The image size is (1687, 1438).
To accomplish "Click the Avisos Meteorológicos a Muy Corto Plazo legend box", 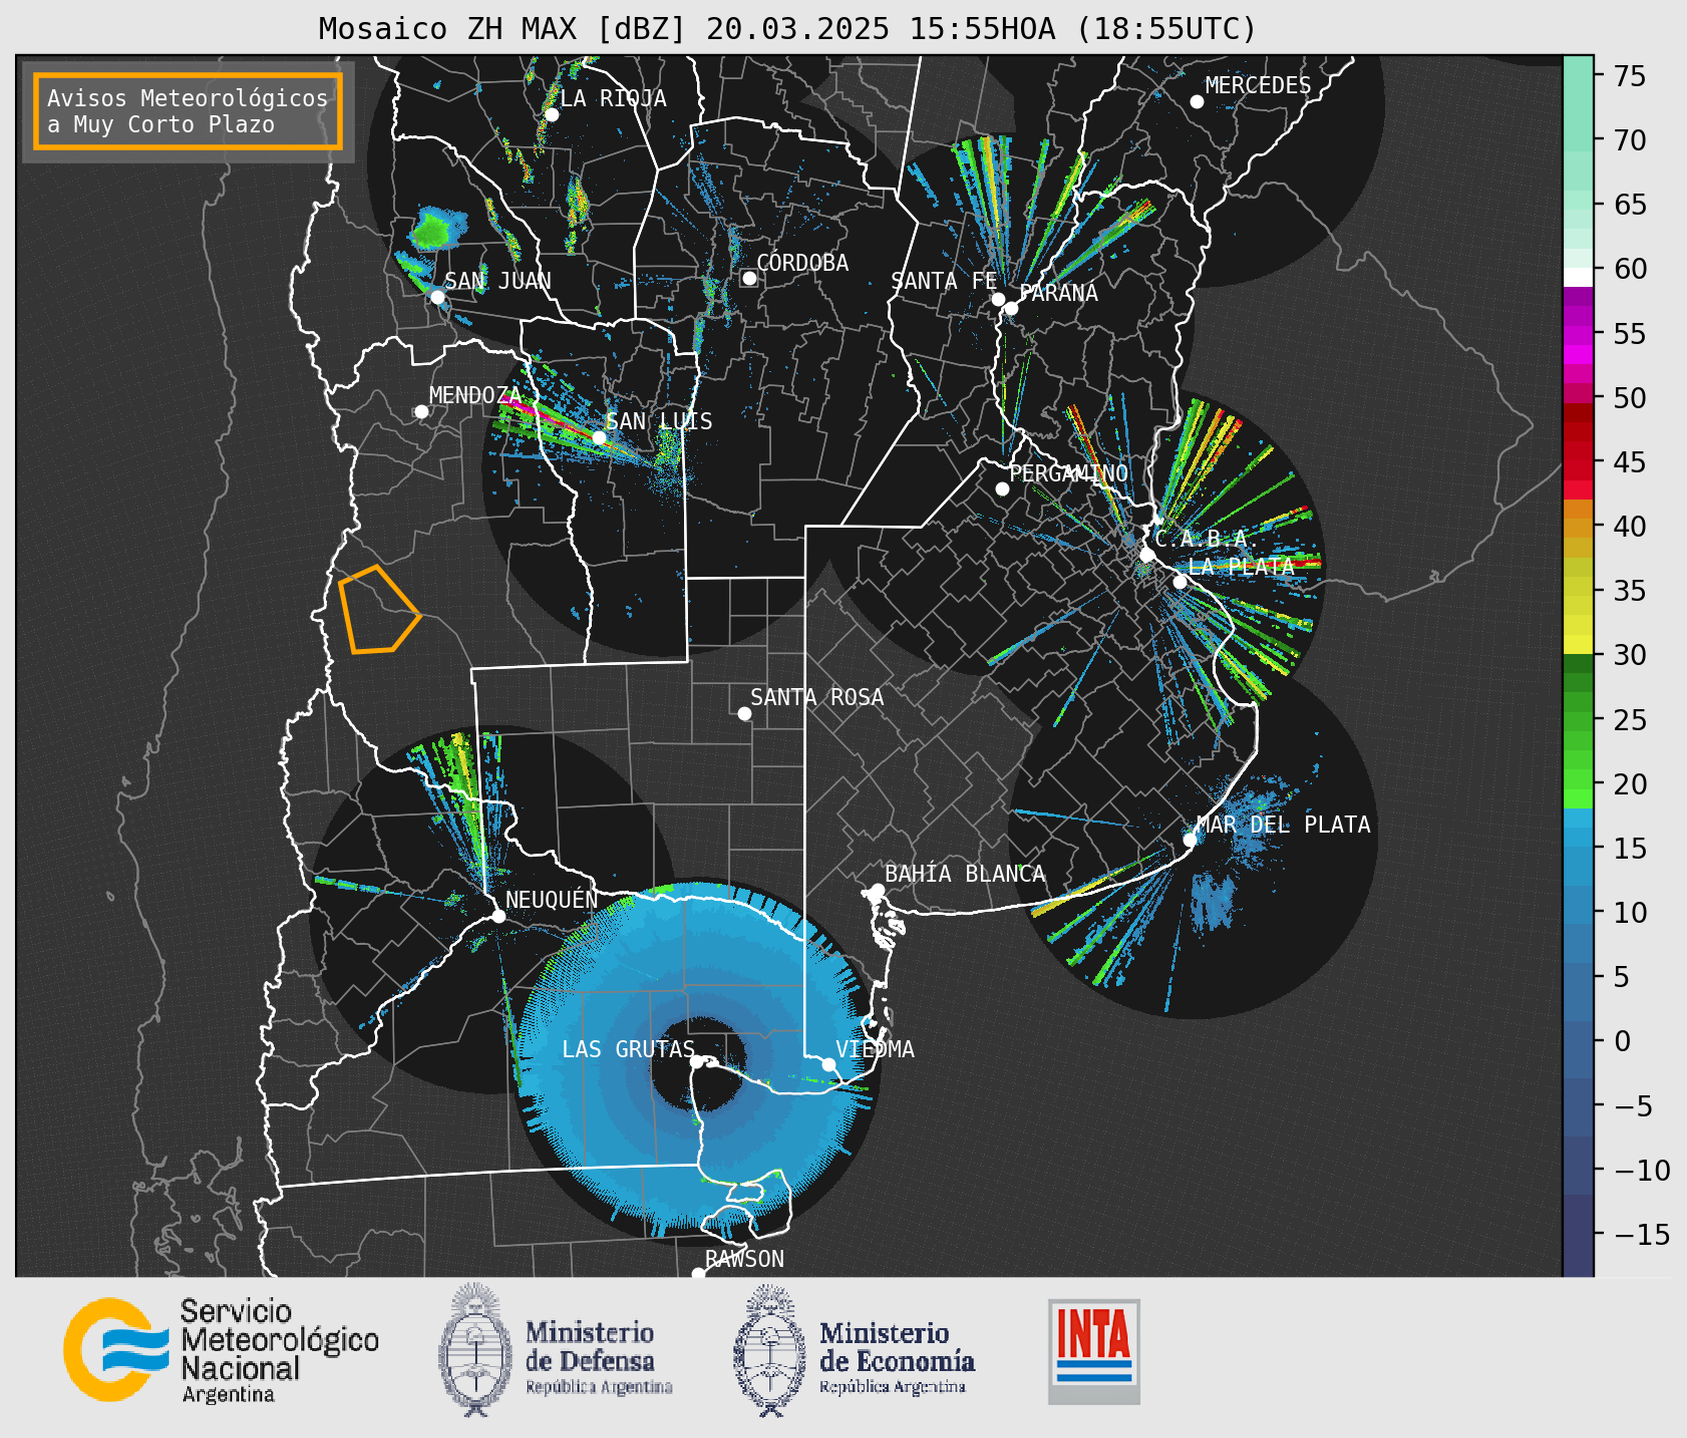I will tap(188, 111).
